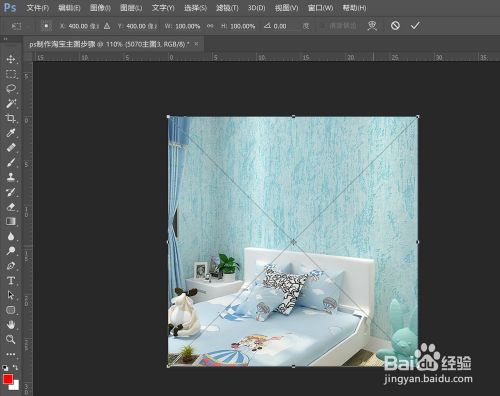Open the 文字(Y) menu
Screen dimensions: 500x396
click(x=163, y=8)
